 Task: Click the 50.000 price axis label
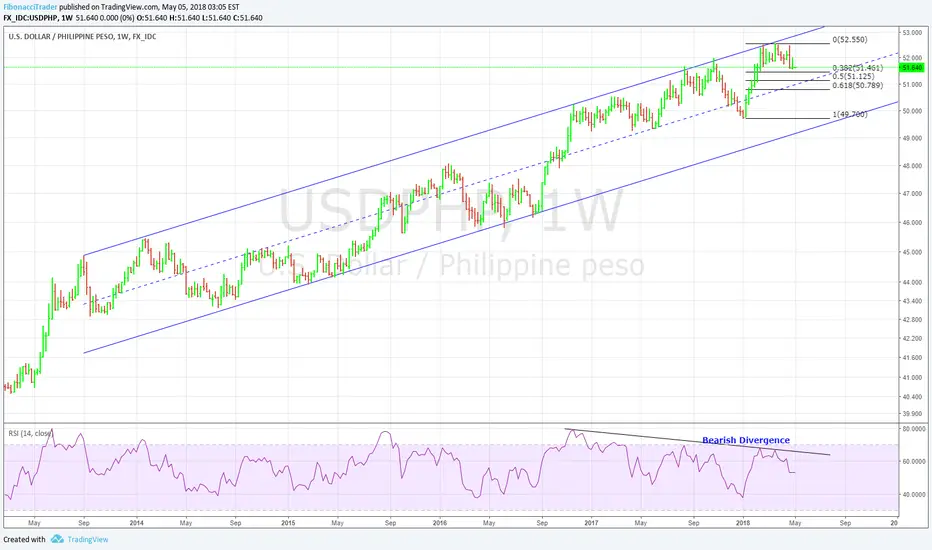click(912, 111)
